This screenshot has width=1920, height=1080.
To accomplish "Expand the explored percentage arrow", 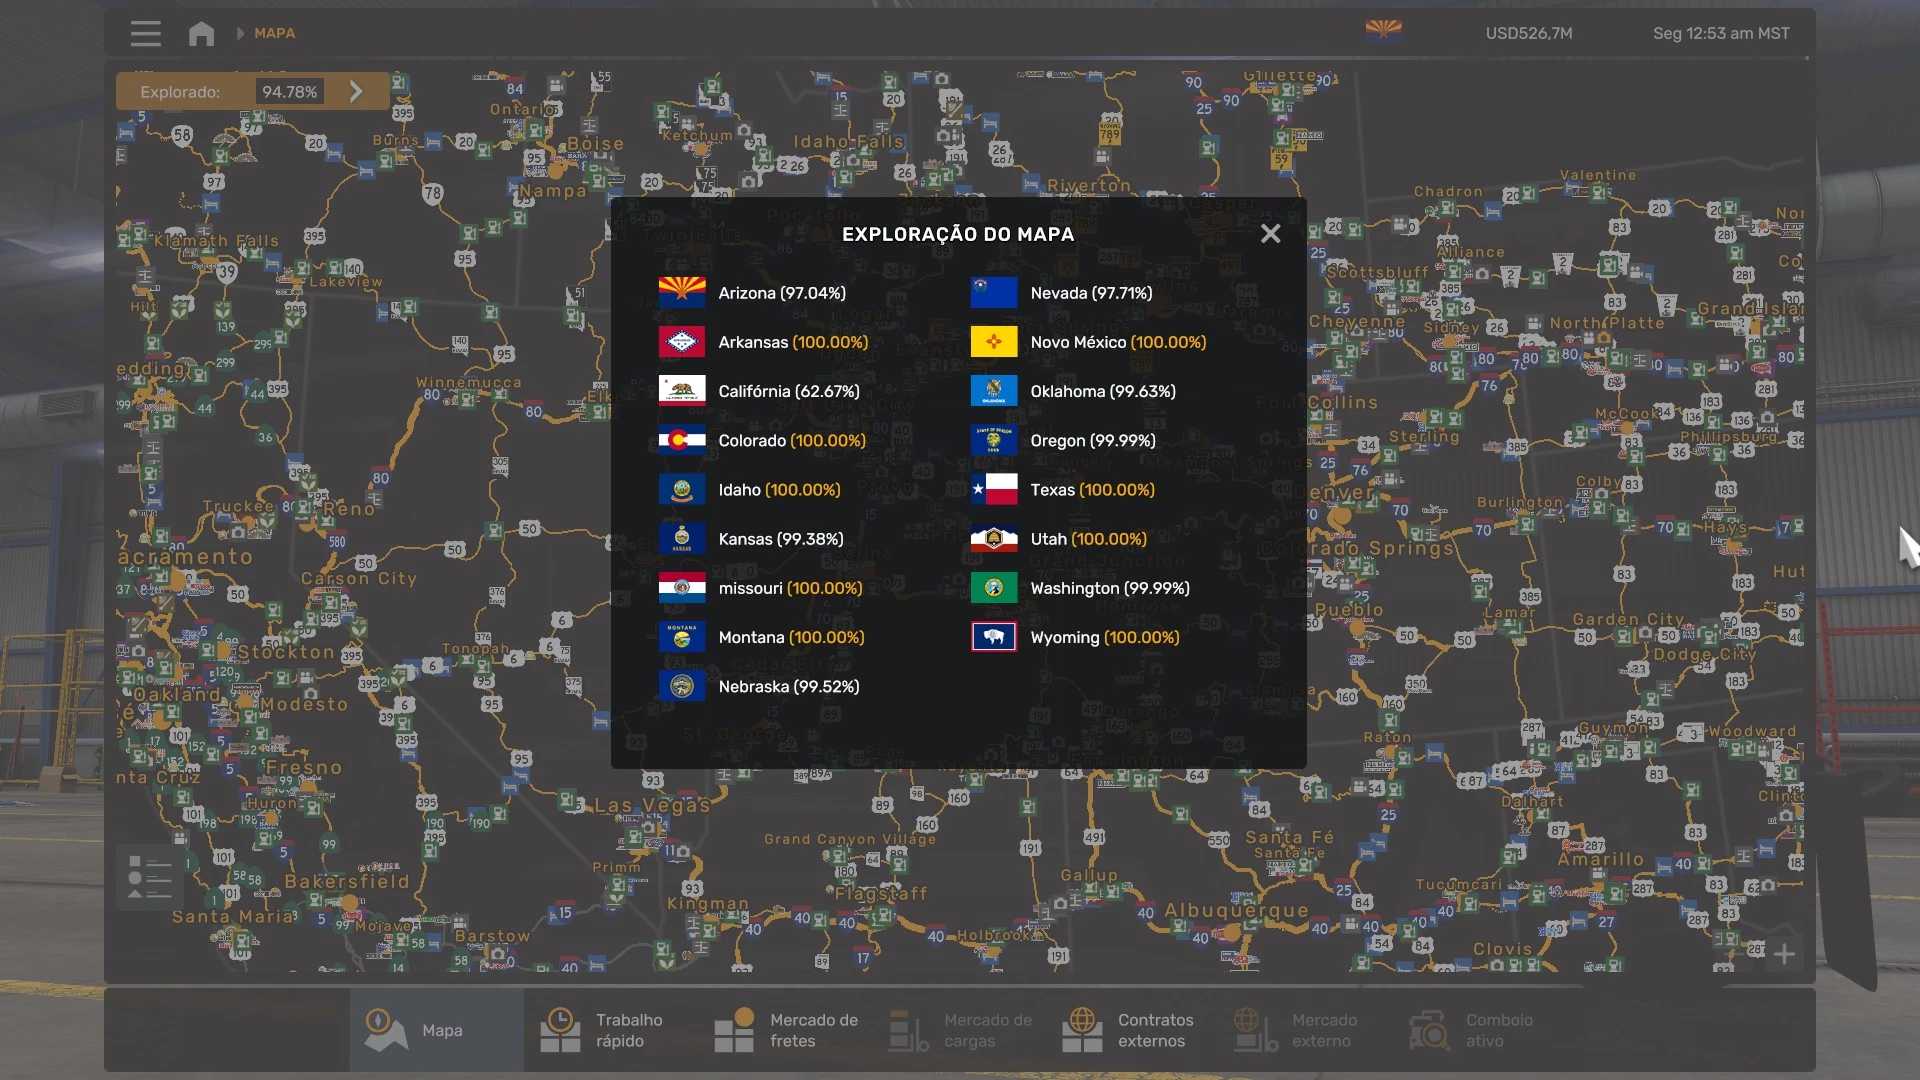I will [x=357, y=91].
